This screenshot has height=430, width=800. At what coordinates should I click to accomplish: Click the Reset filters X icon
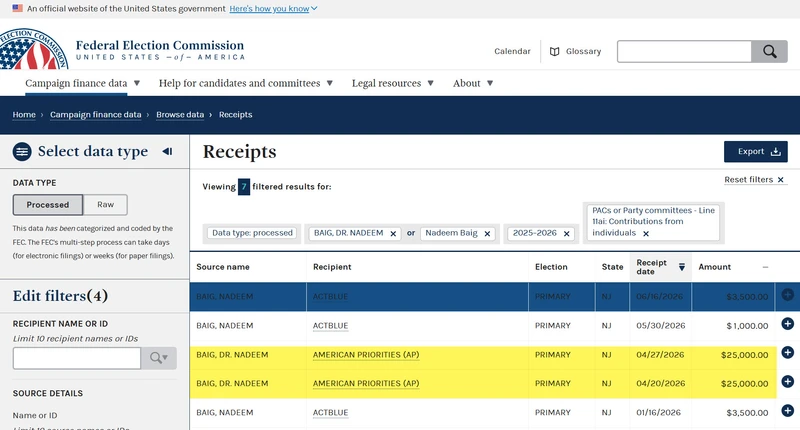[781, 180]
